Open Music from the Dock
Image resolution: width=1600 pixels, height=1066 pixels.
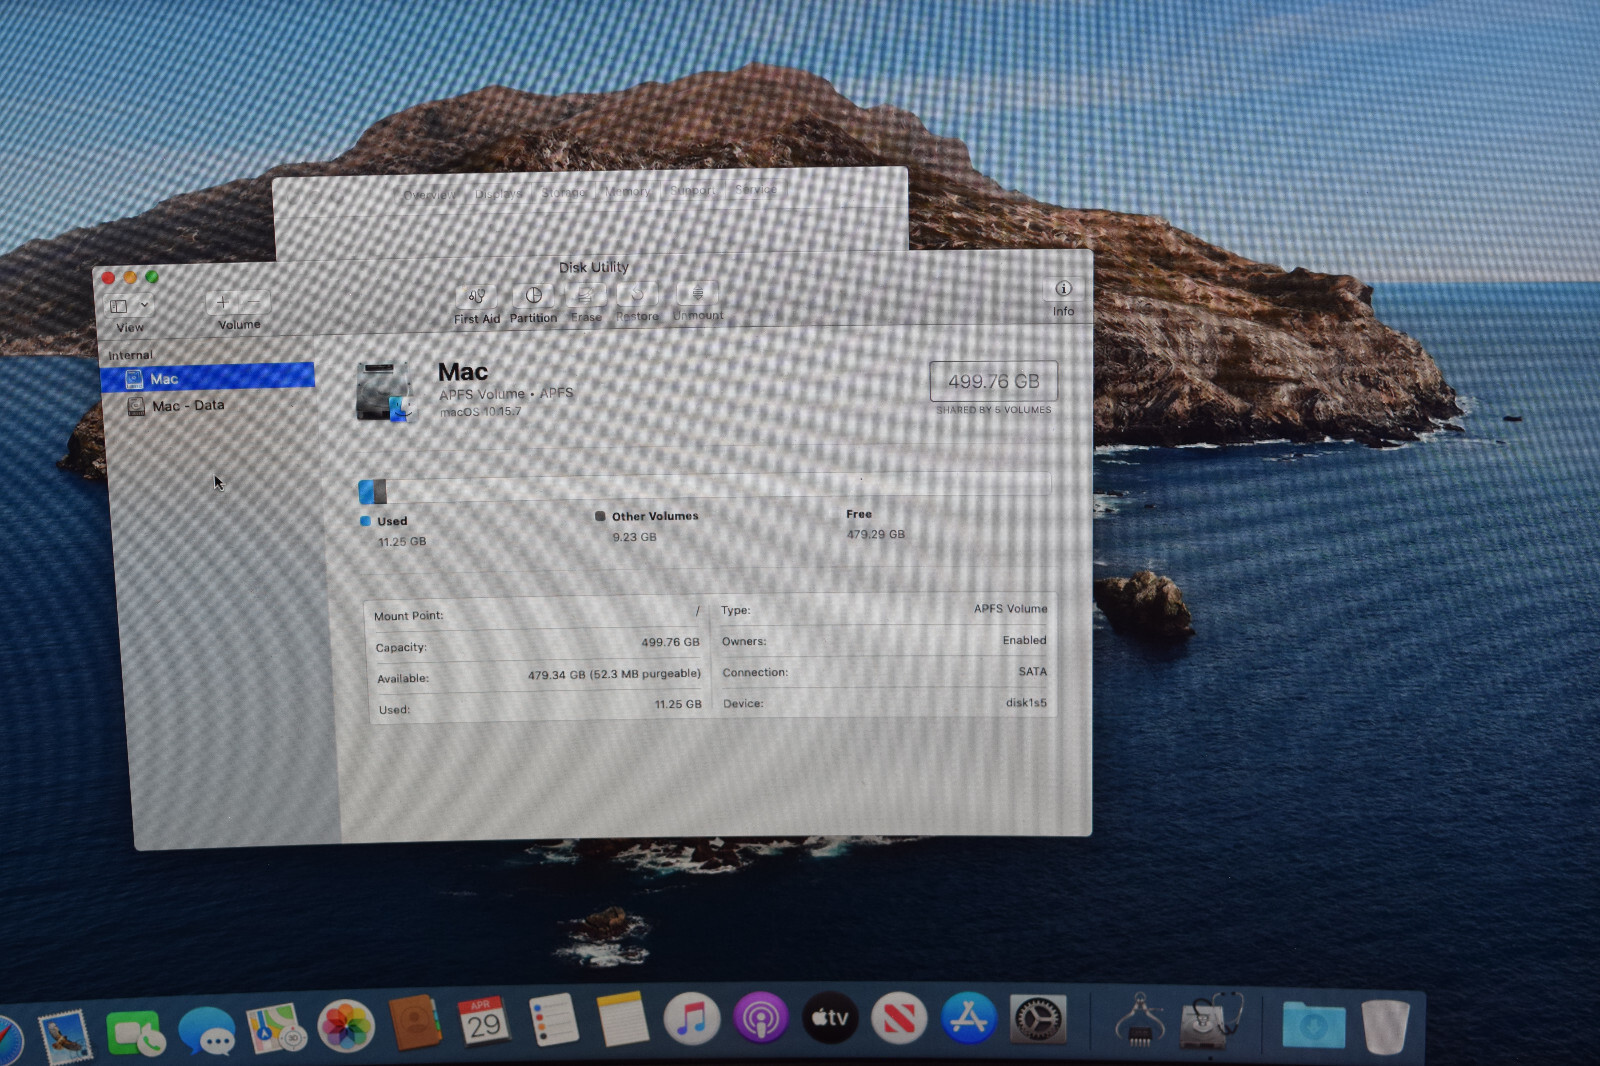pos(692,1019)
